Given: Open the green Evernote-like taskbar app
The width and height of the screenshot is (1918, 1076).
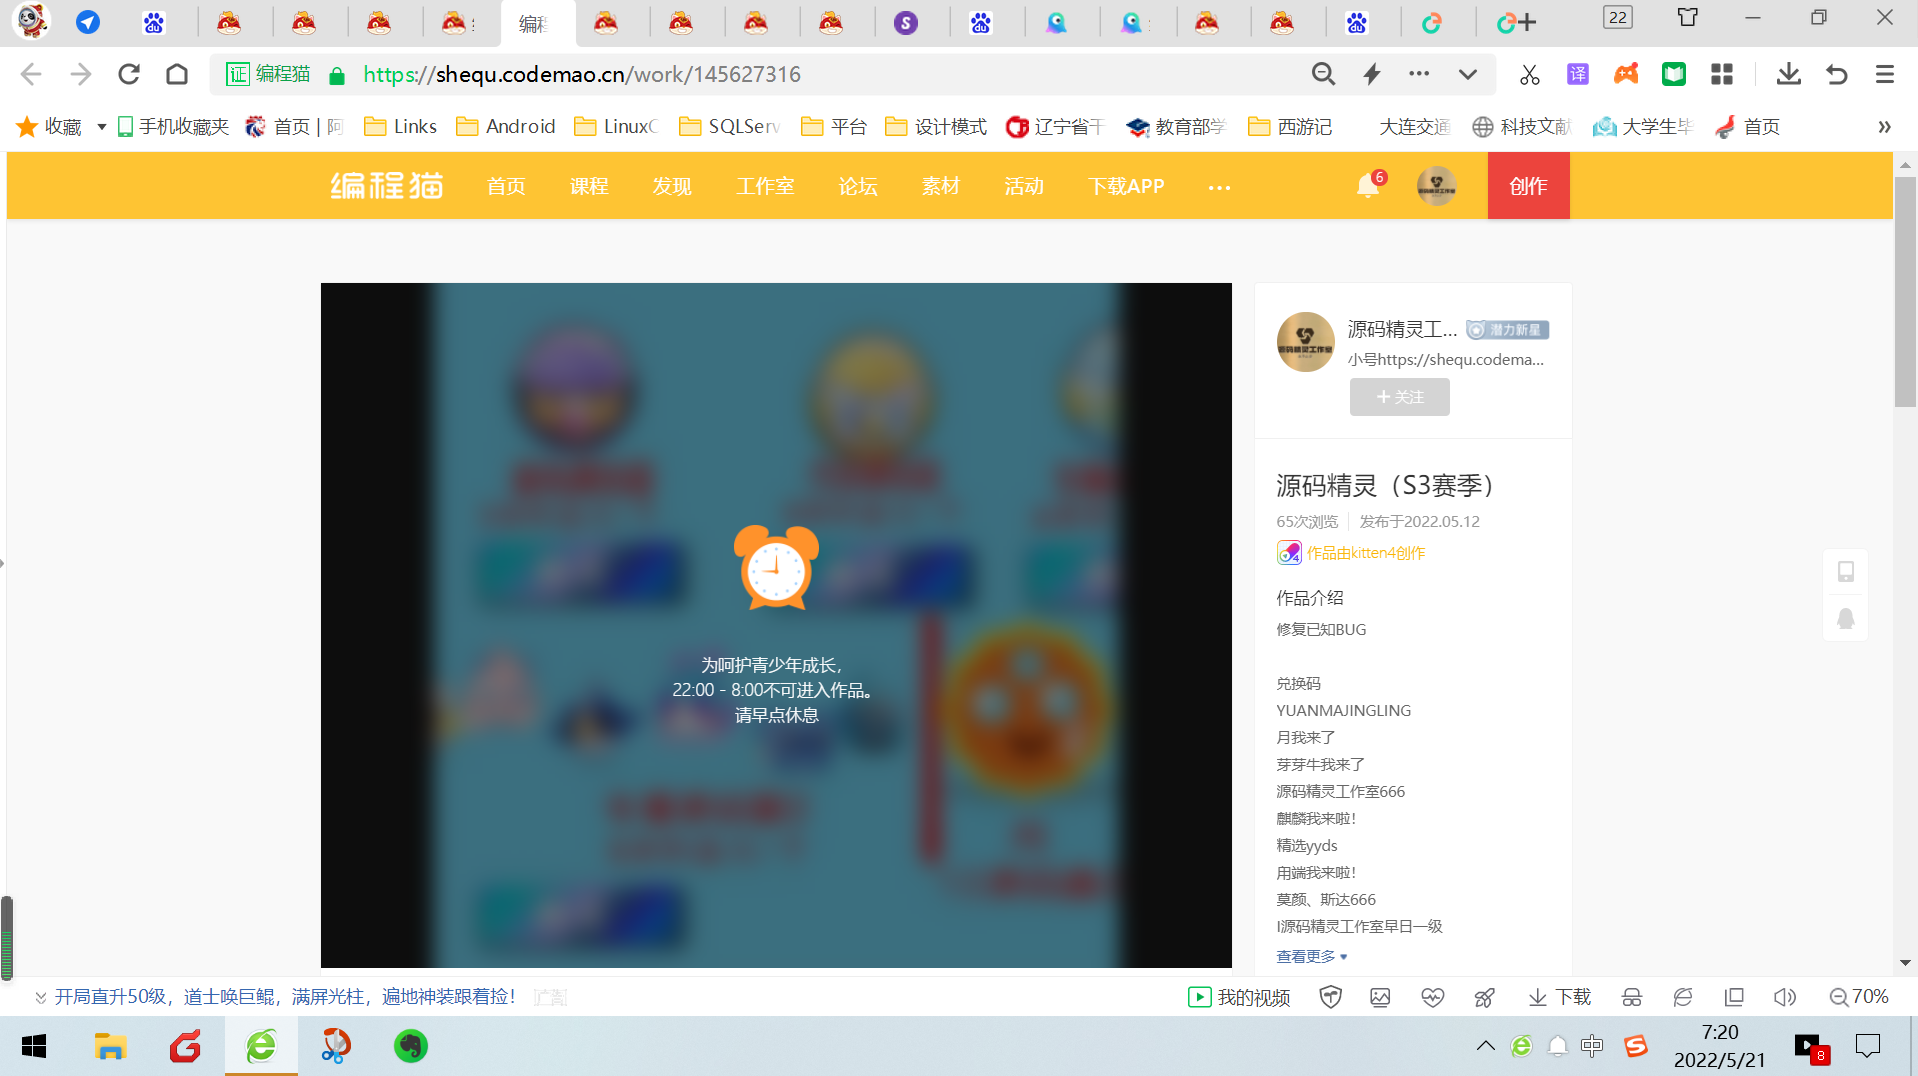Looking at the screenshot, I should [411, 1047].
